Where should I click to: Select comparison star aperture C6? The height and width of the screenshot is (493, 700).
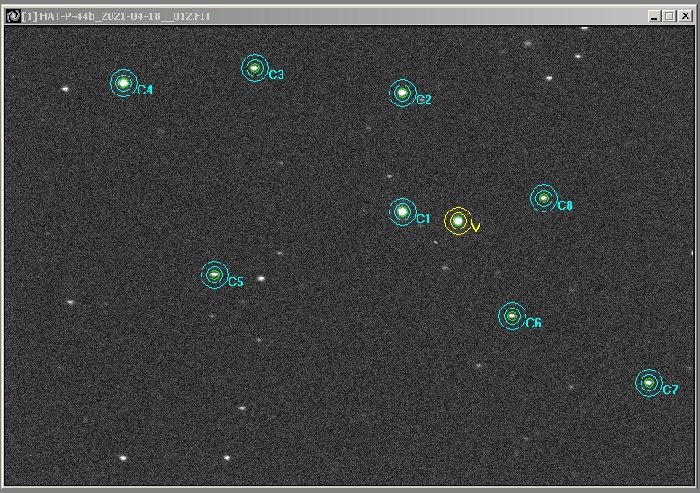click(x=512, y=316)
